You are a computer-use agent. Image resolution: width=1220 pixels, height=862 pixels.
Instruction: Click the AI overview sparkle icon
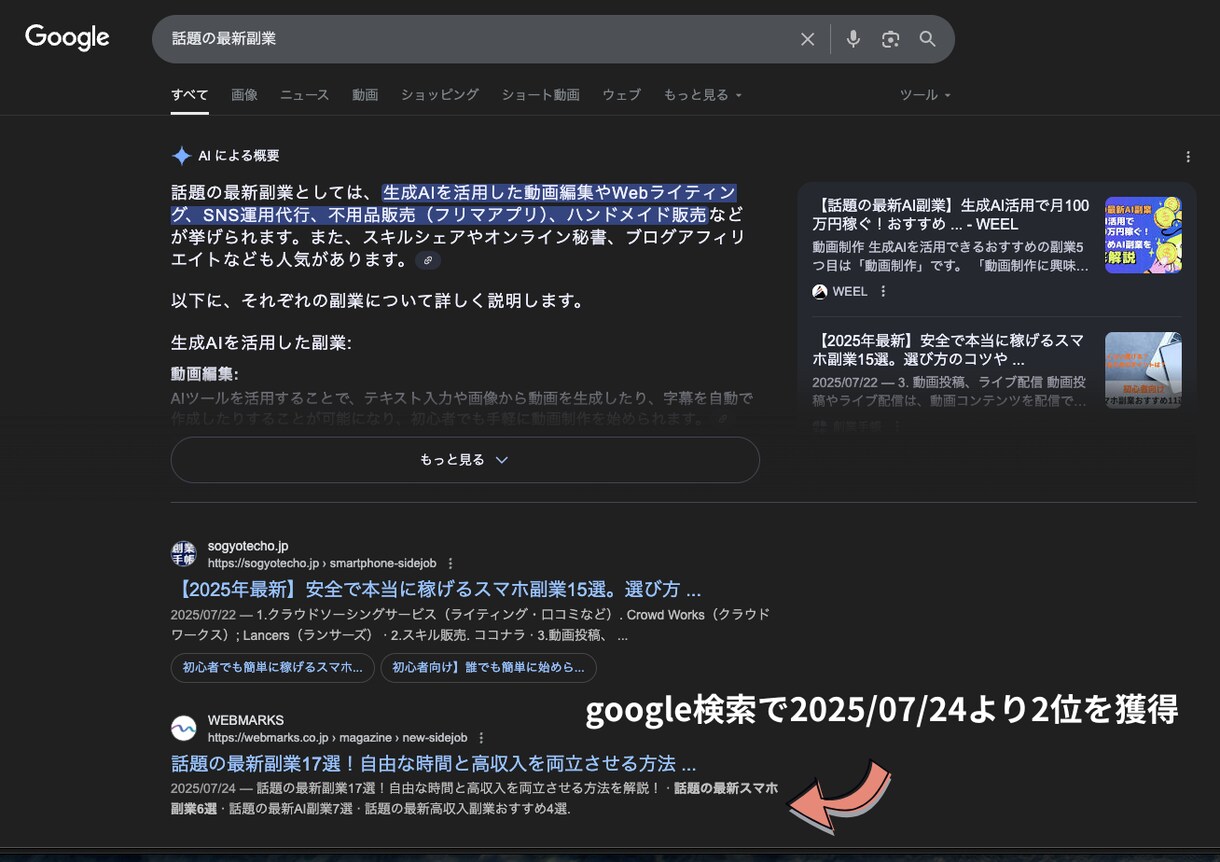tap(181, 156)
